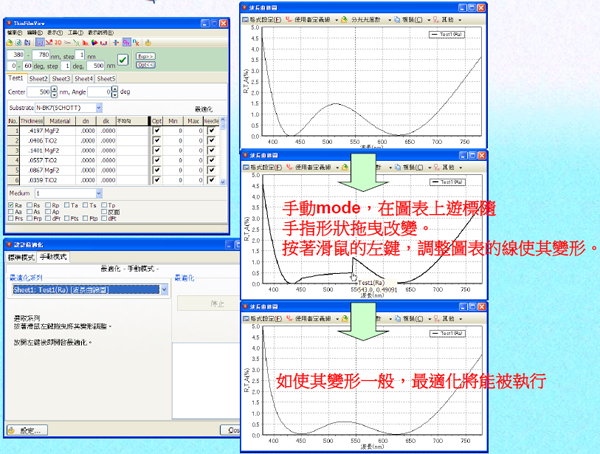Select the manual mode (手動模式) tab
Screen dimensions: 600x454
point(53,257)
